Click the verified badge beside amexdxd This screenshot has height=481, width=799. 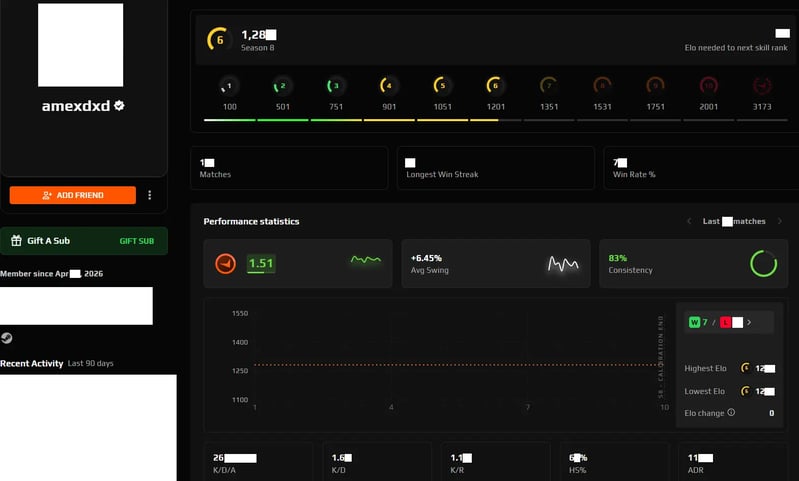[x=119, y=105]
